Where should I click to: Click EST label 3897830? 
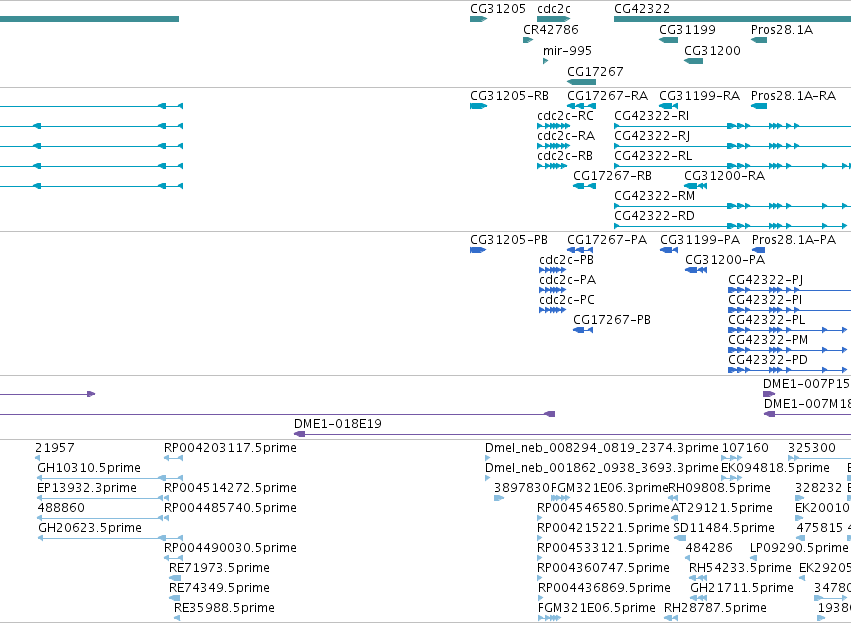[x=522, y=488]
